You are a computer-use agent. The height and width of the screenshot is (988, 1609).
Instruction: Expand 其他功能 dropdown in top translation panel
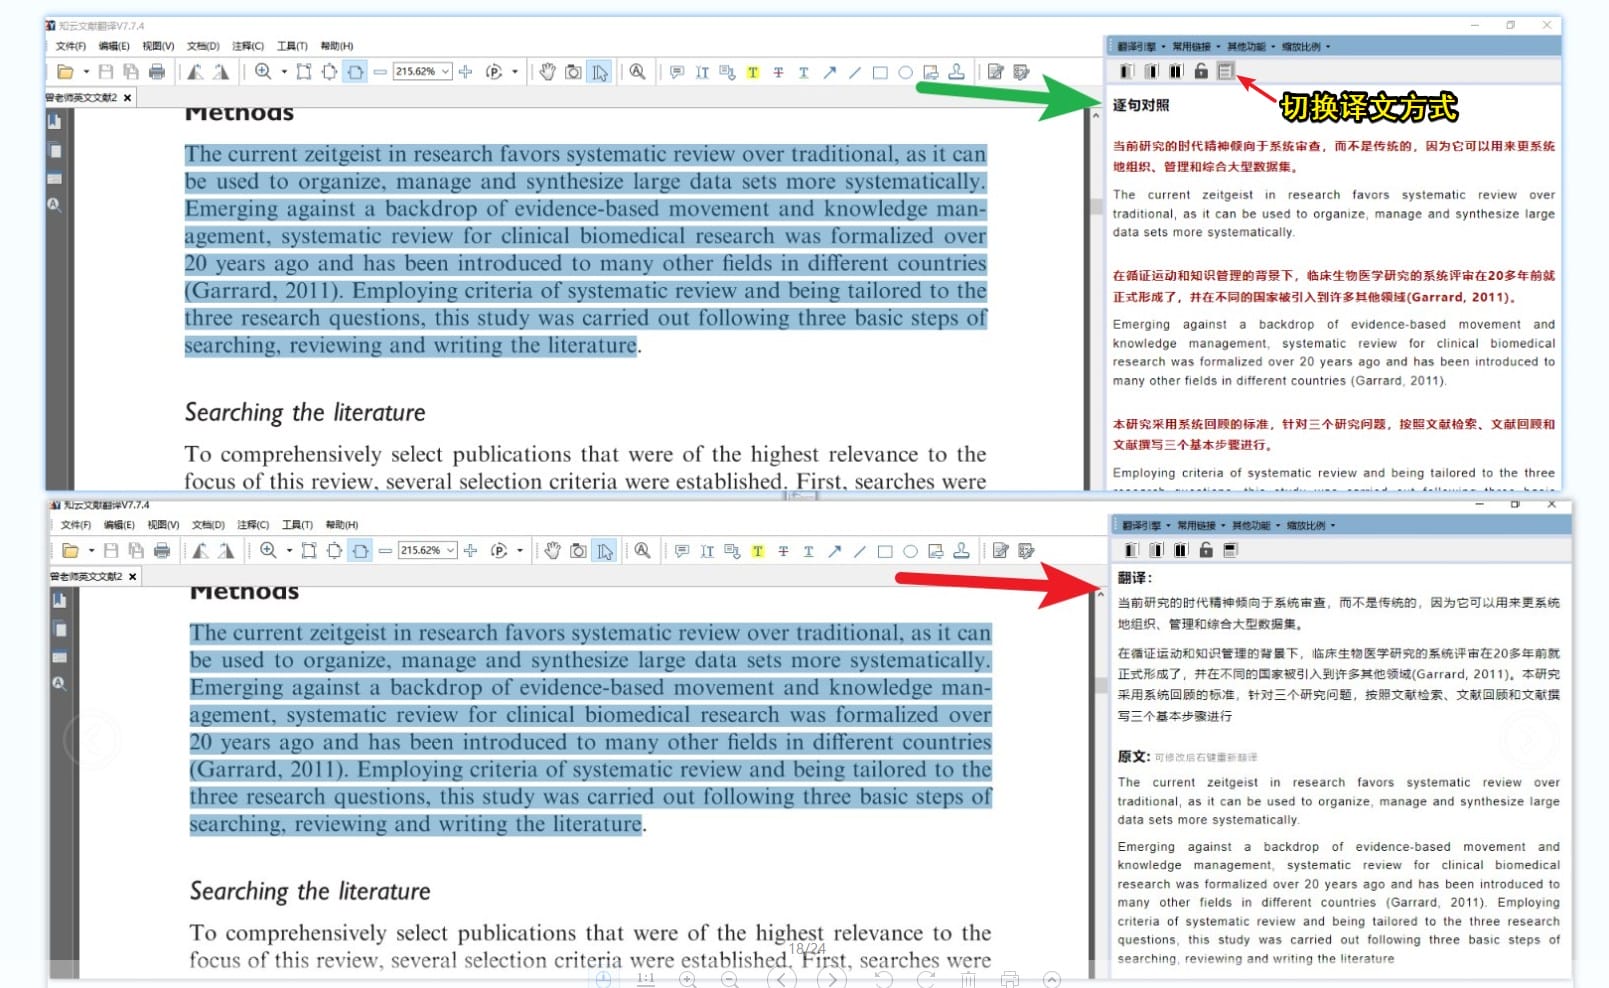(1251, 47)
